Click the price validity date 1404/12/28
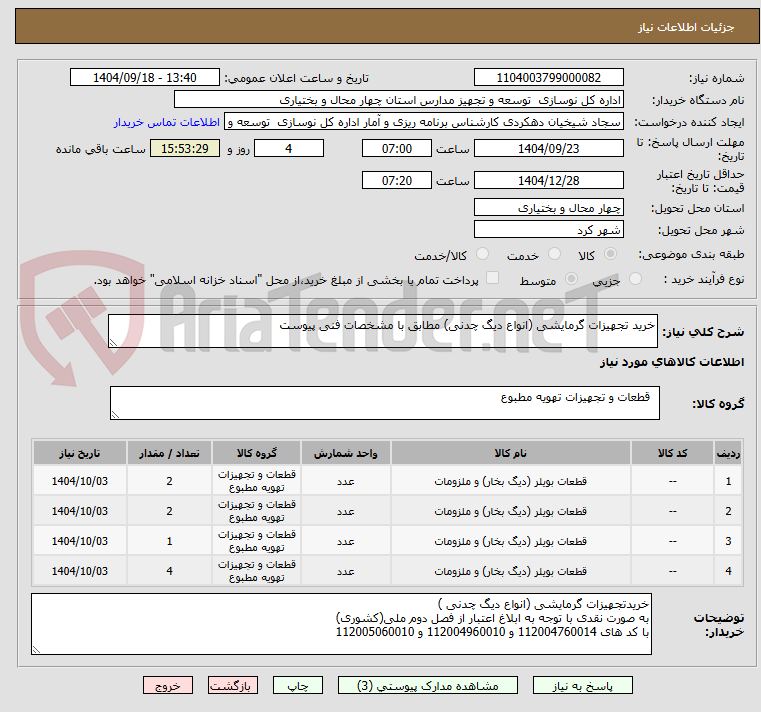 point(548,181)
